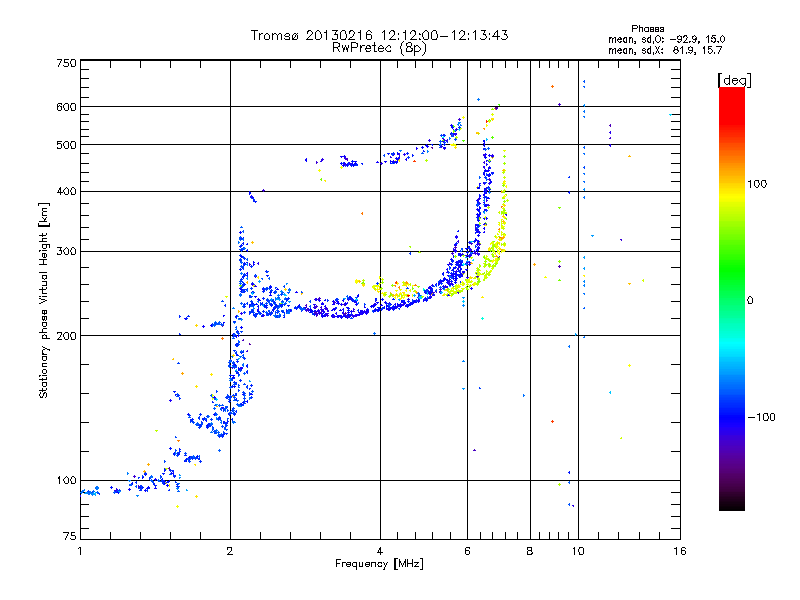
Task: Click the y-axis tick label '200'
Action: [66, 336]
